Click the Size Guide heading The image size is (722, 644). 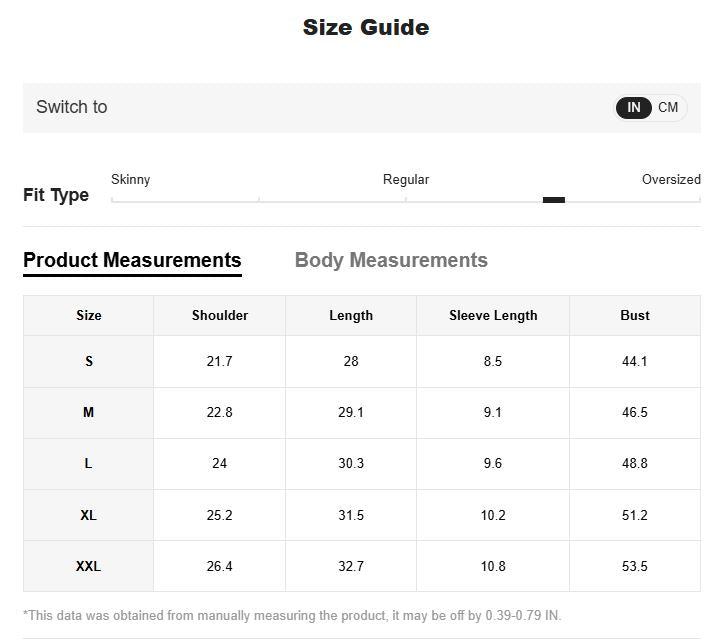pos(366,28)
